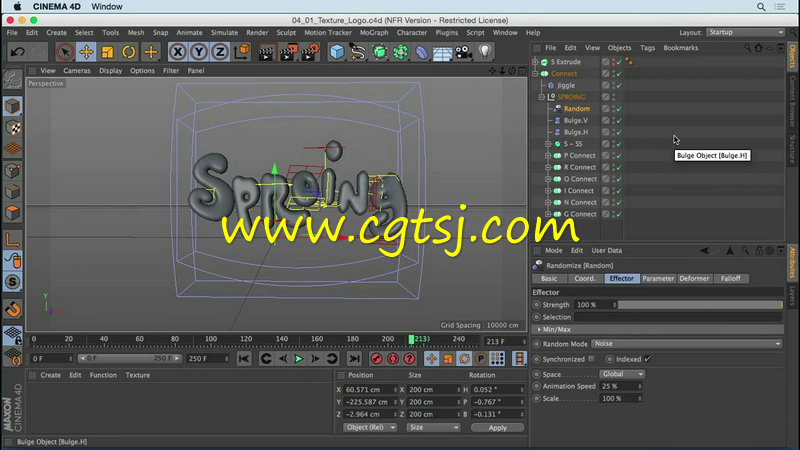Screen dimensions: 800x450
Task: Open the Spotlight search icon
Action: [761, 7]
